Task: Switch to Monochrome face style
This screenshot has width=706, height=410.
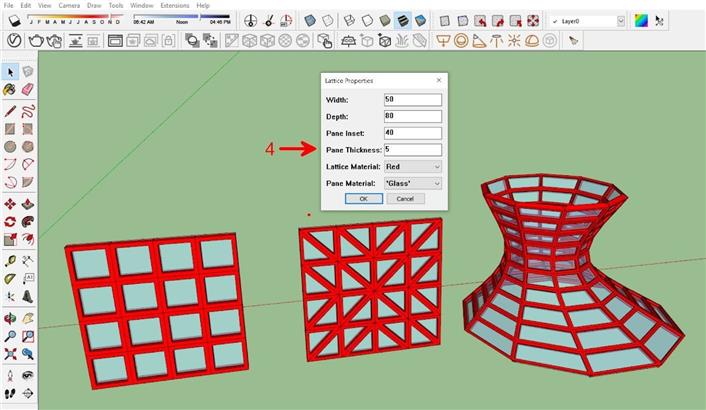Action: coord(420,21)
